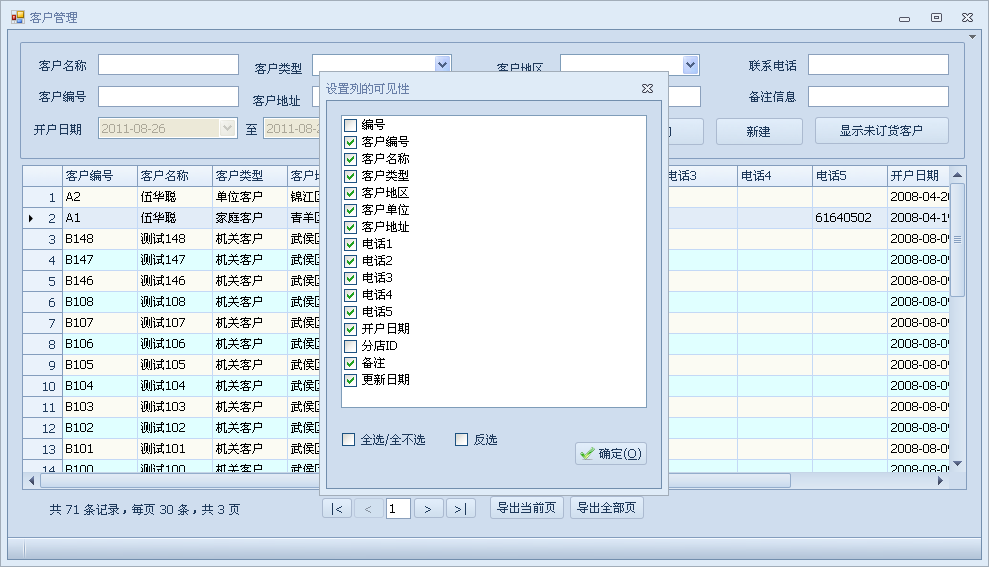Open the 开户日期 start date picker

pyautogui.click(x=227, y=129)
